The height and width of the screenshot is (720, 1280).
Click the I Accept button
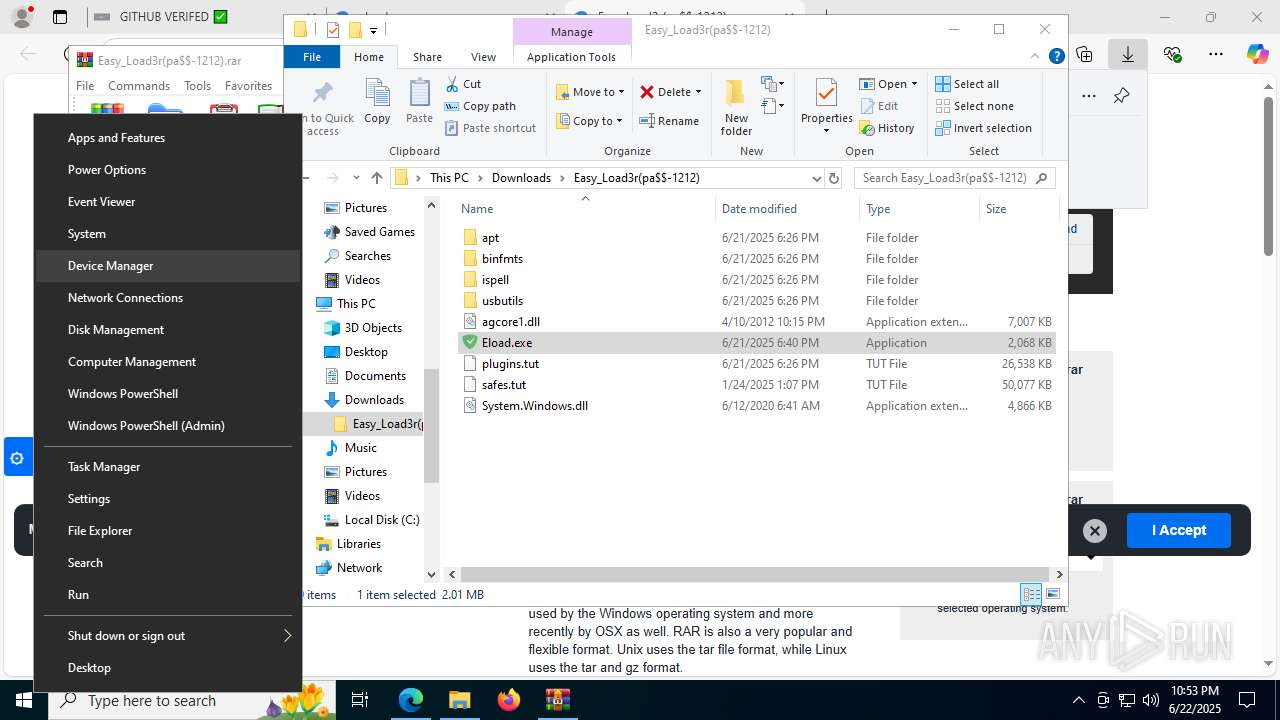click(x=1178, y=530)
